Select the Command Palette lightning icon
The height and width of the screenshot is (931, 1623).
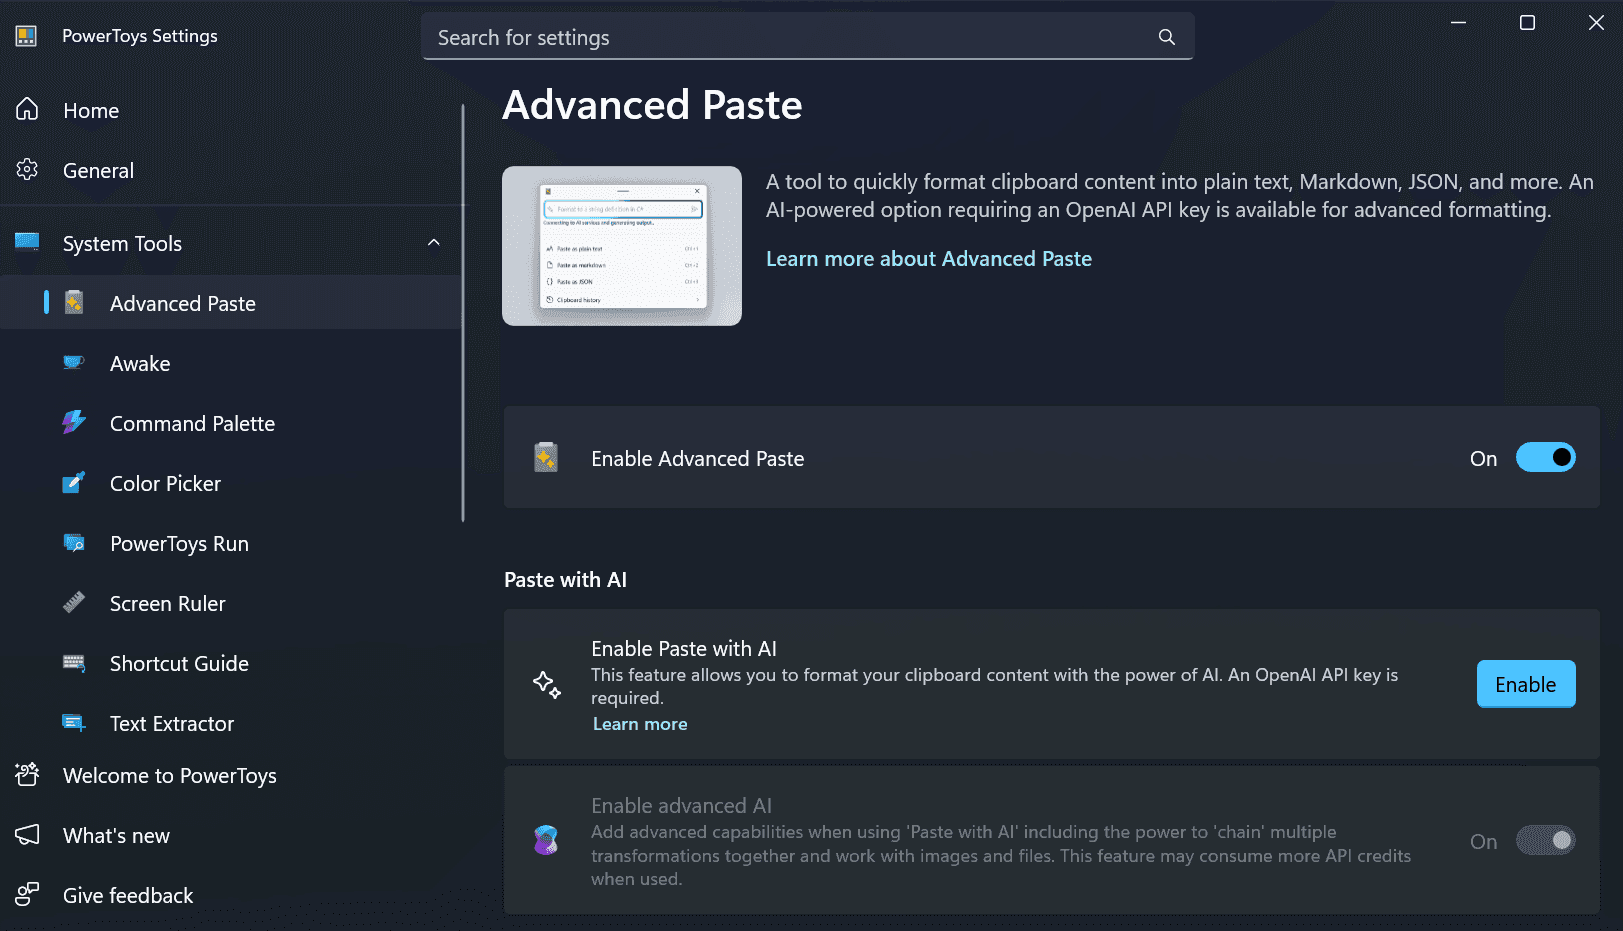74,423
